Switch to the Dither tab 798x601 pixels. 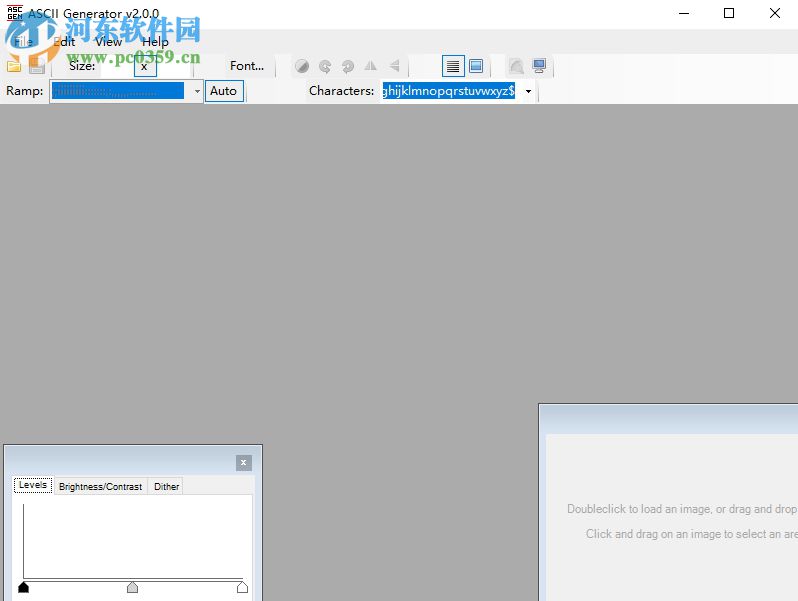pos(167,486)
